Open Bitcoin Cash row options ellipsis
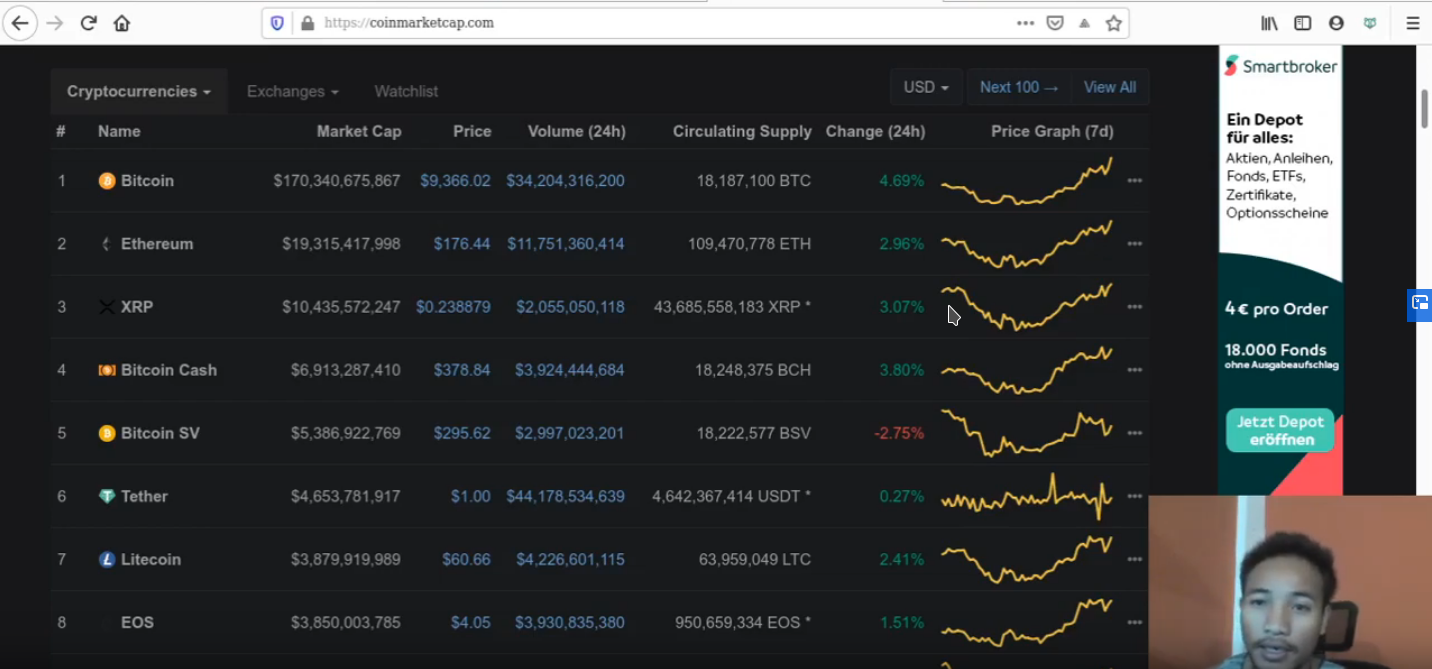This screenshot has height=669, width=1432. coord(1134,370)
